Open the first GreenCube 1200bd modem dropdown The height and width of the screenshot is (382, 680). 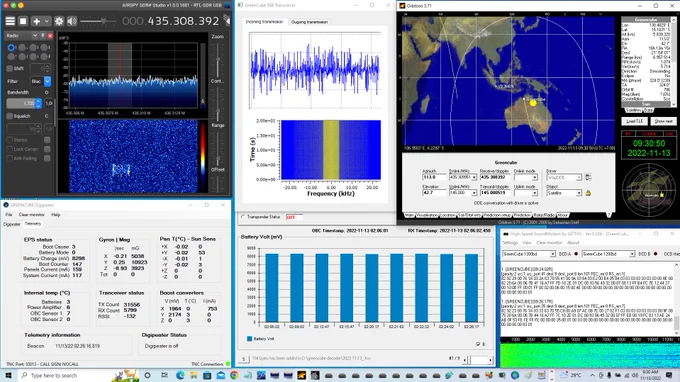529,254
